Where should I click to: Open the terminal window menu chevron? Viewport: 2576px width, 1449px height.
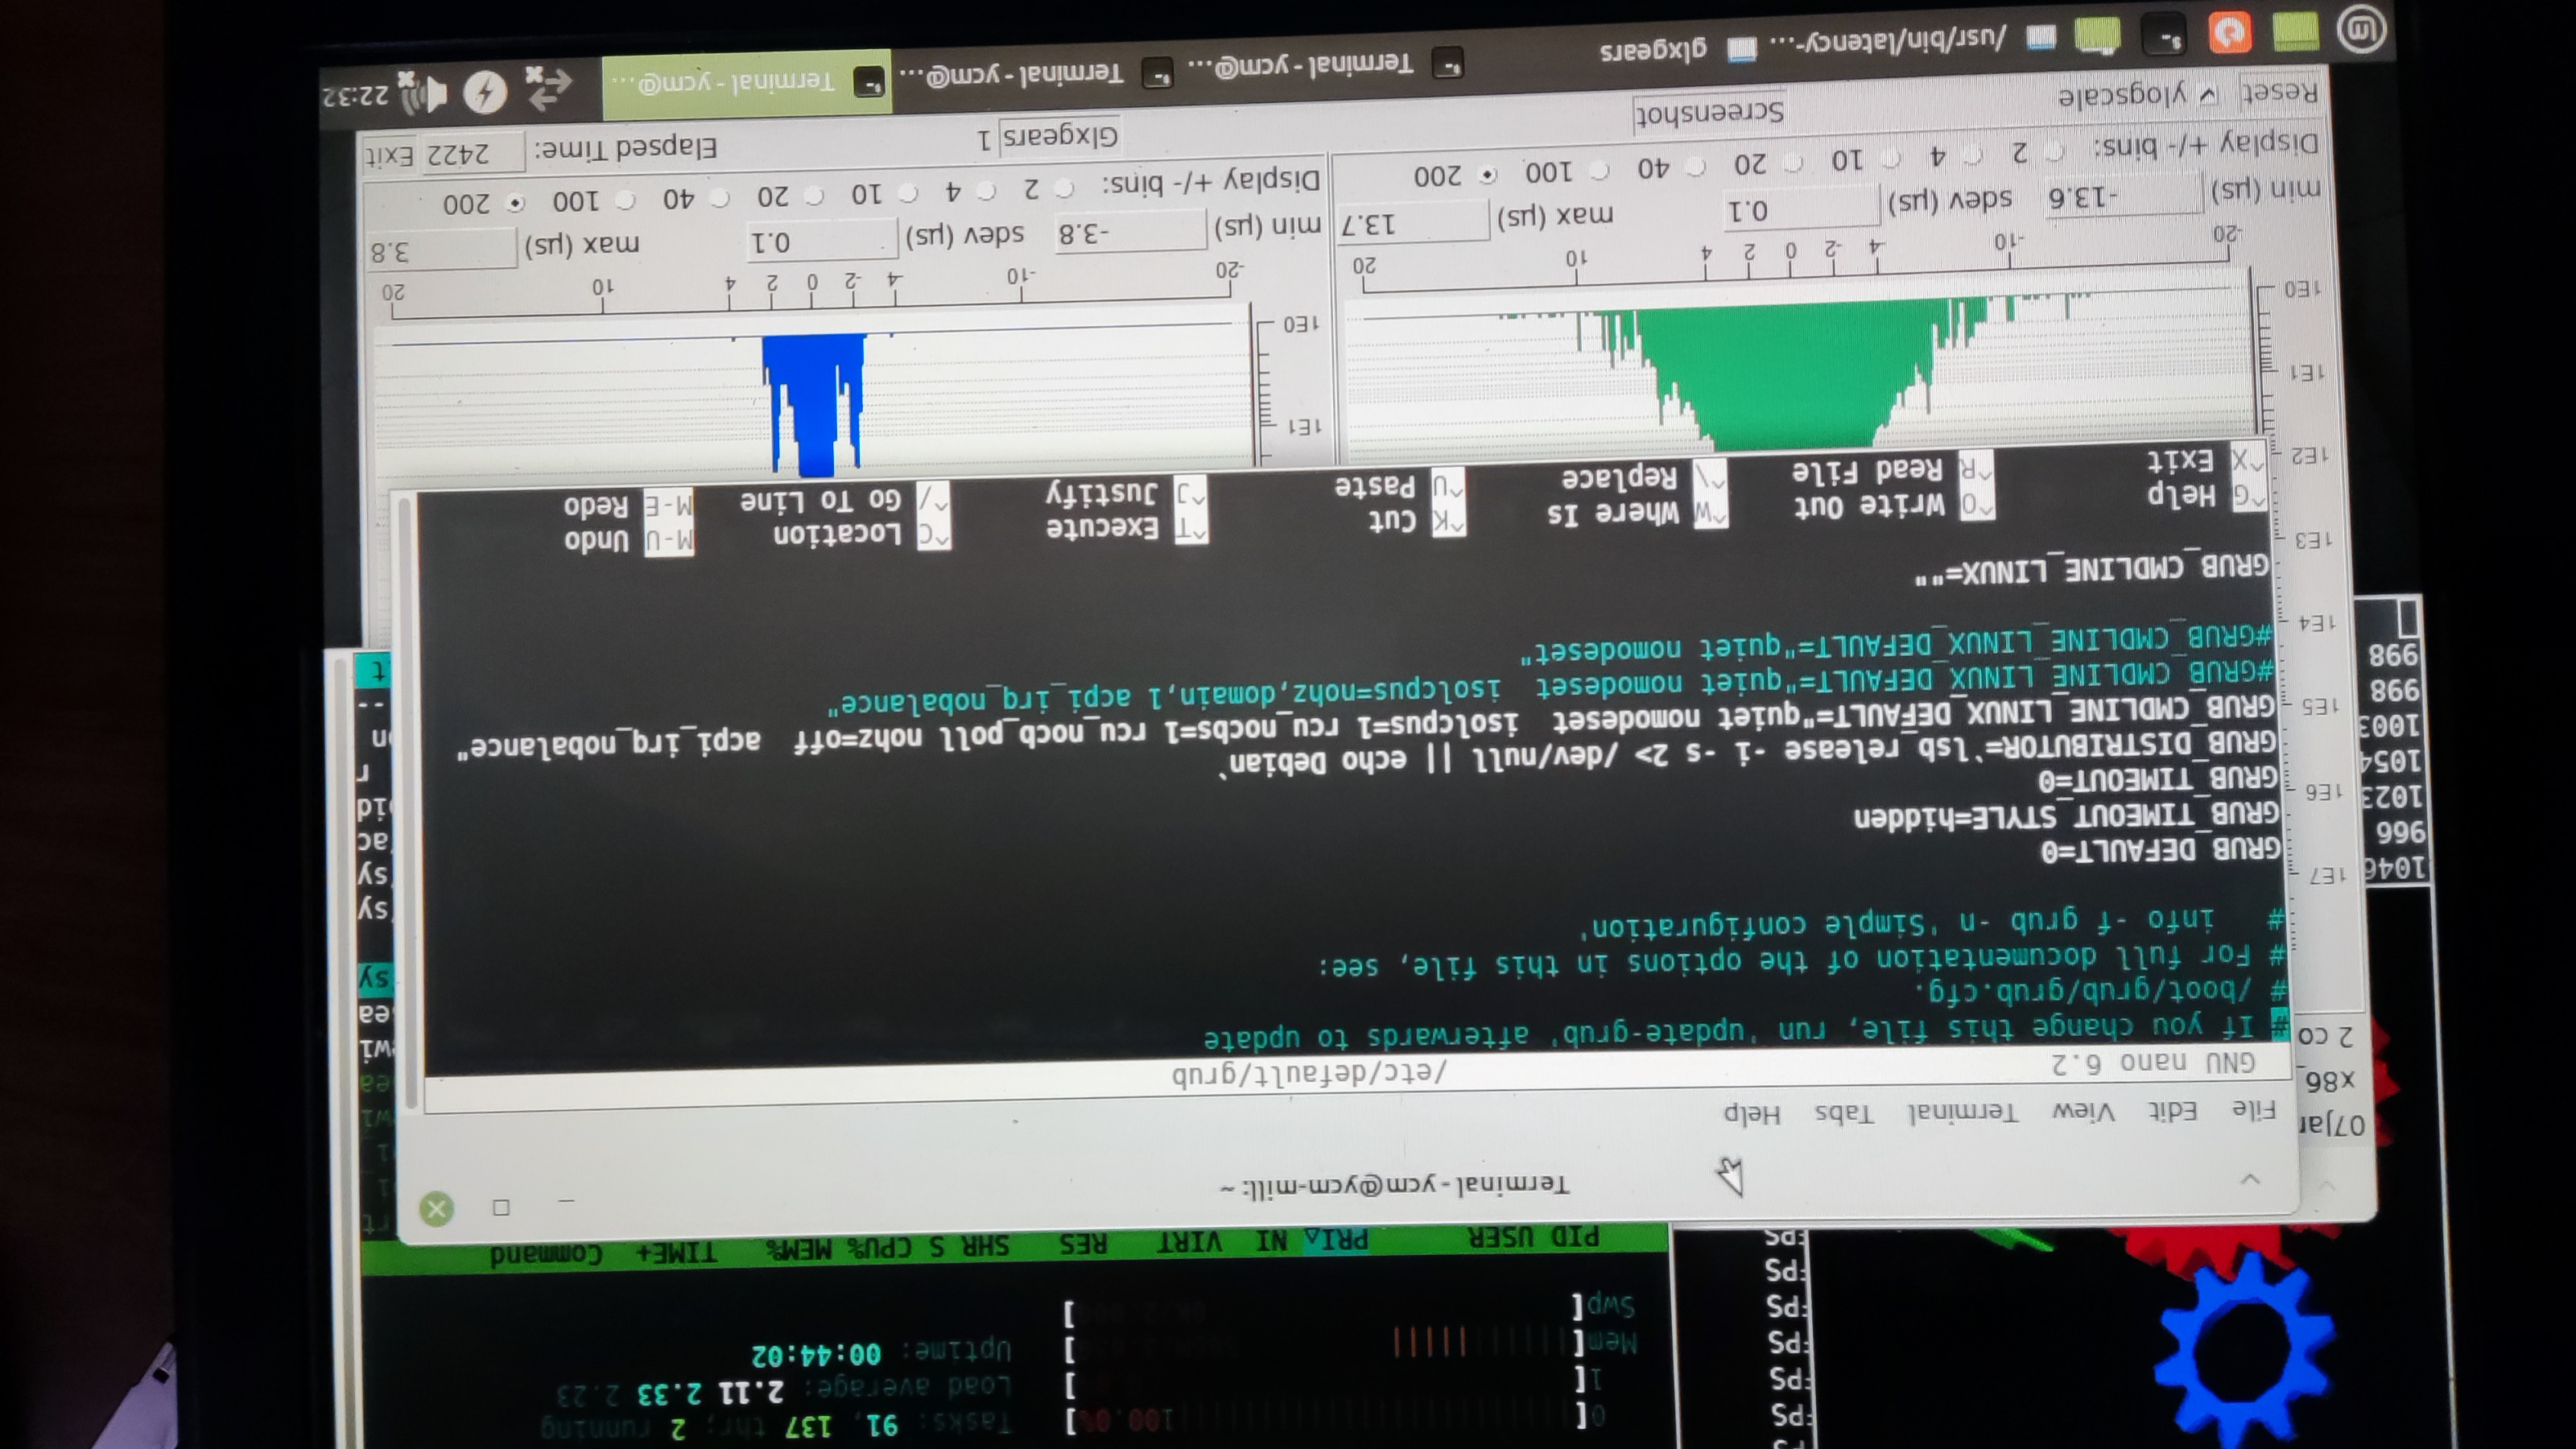[2250, 1179]
